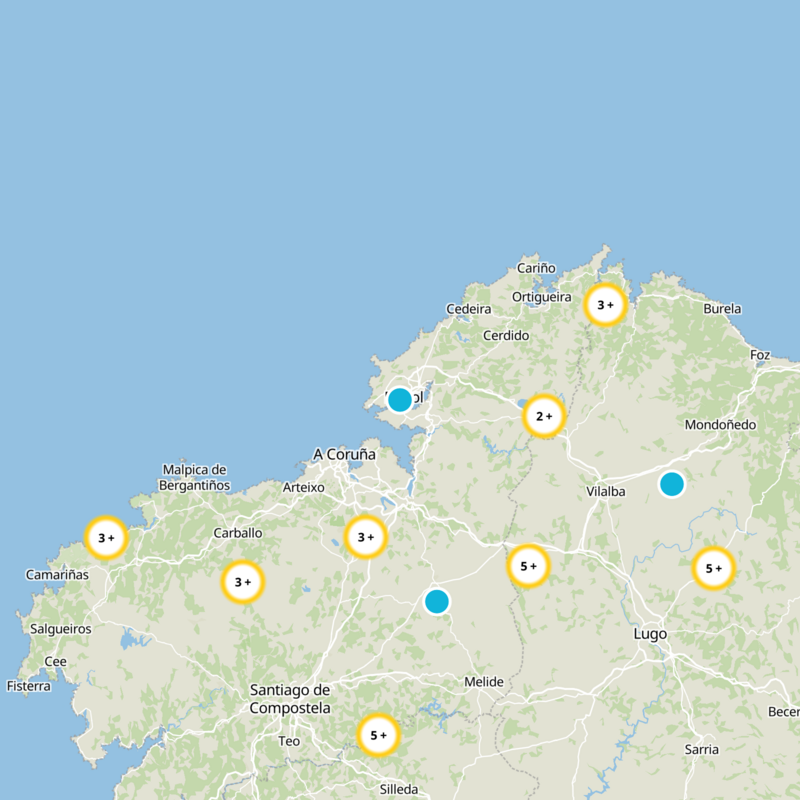This screenshot has width=800, height=800.
Task: Click the Teo town label
Action: click(289, 741)
